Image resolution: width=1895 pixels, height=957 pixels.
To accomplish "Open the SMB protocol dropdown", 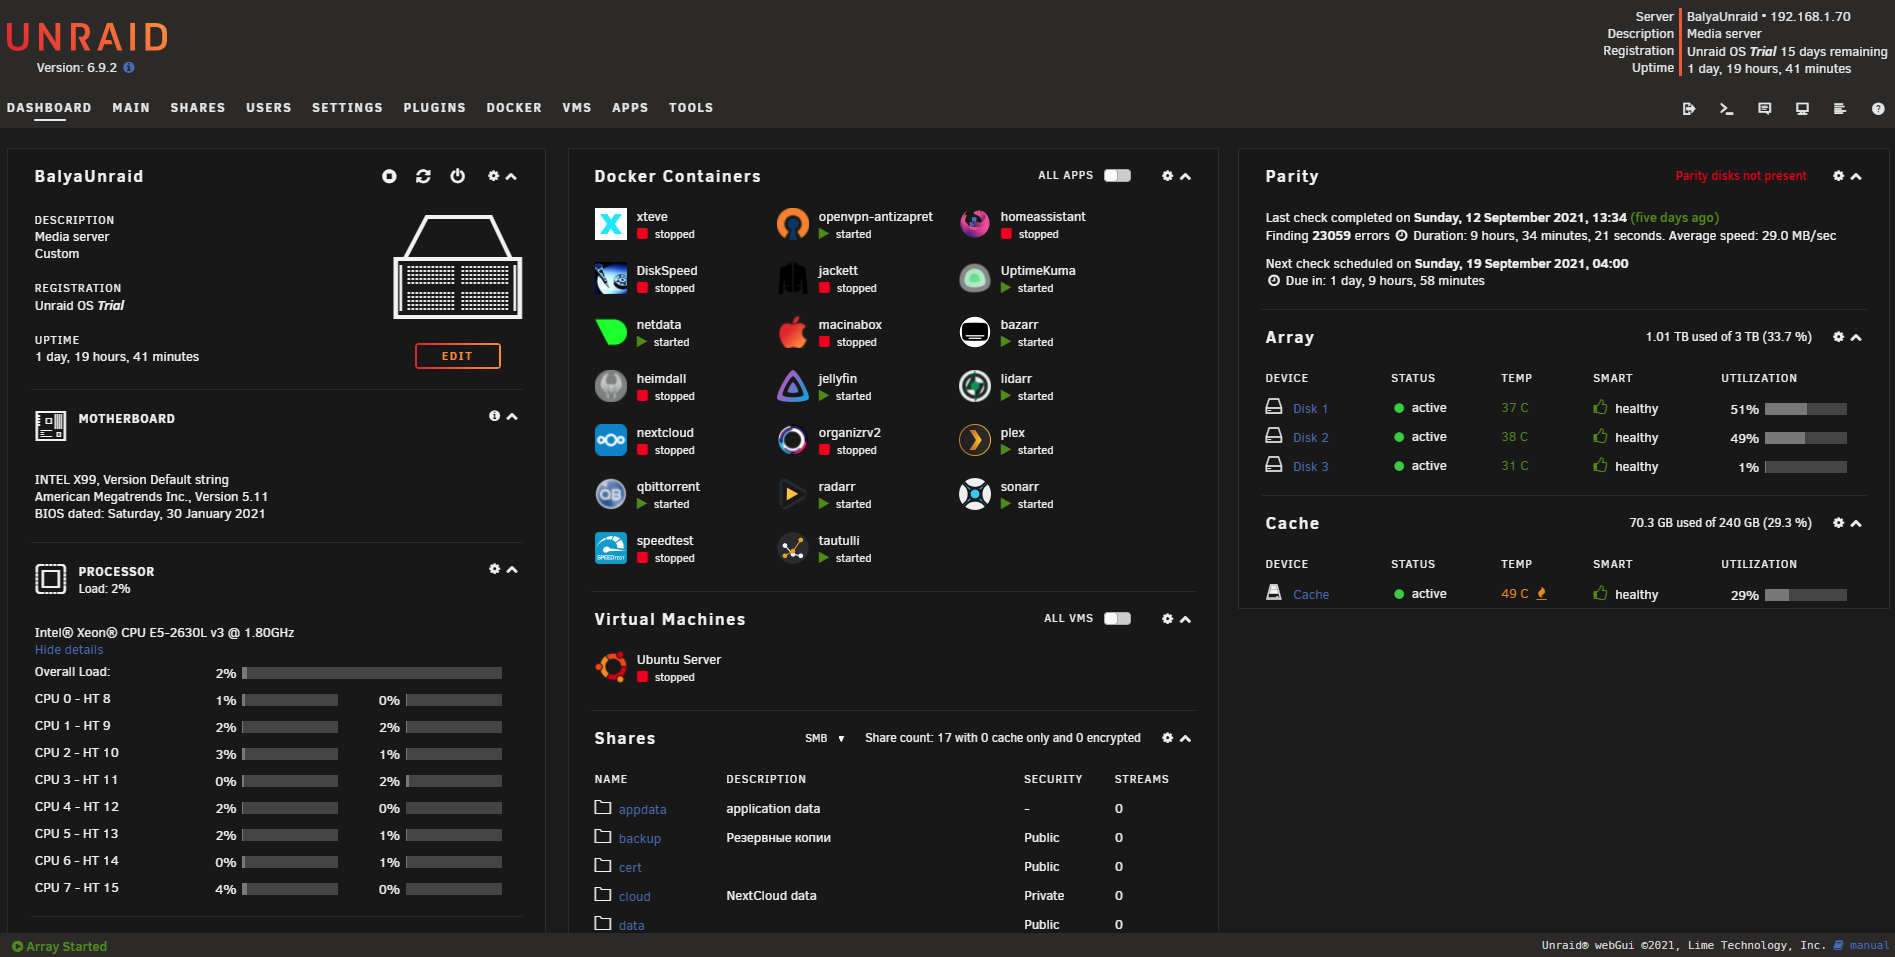I will pyautogui.click(x=825, y=739).
